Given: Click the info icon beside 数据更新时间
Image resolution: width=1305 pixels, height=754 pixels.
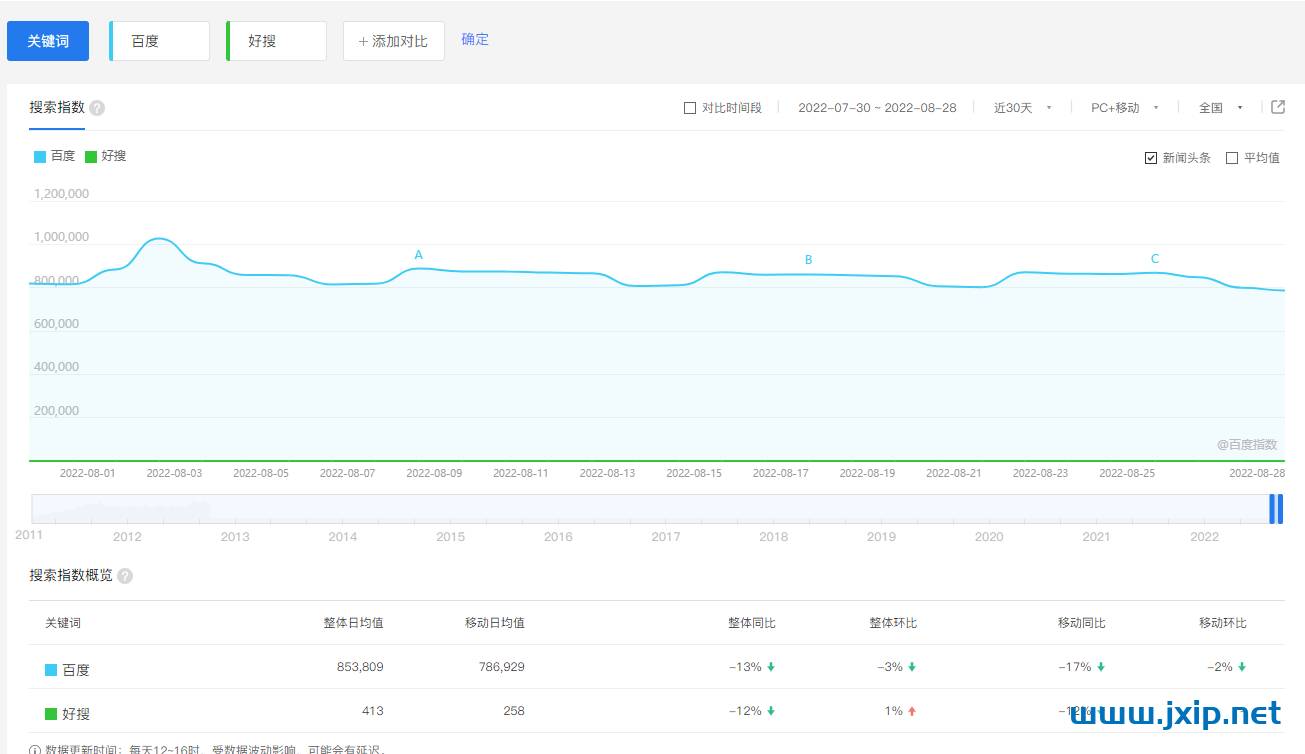Looking at the screenshot, I should (x=35, y=748).
